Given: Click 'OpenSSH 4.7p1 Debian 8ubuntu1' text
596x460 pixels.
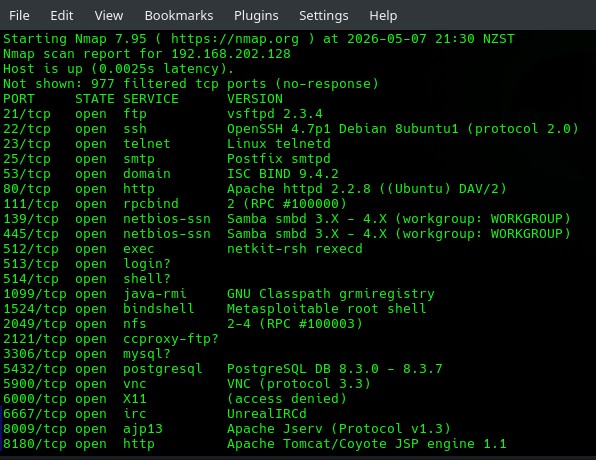Looking at the screenshot, I should click(x=343, y=129).
